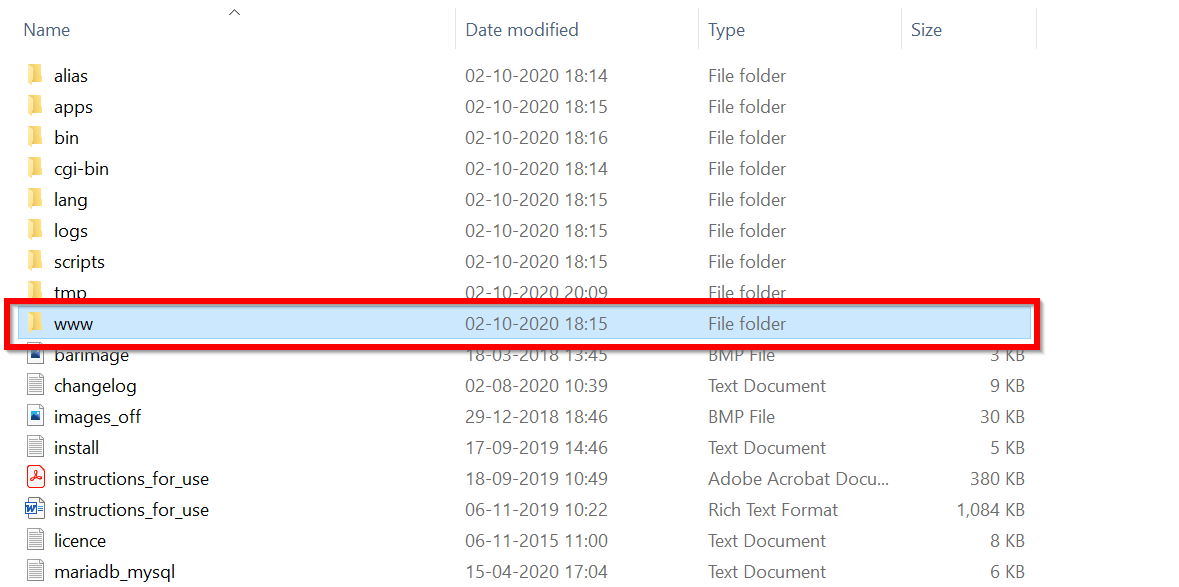Click the licence text document icon
1179x587 pixels.
[35, 540]
